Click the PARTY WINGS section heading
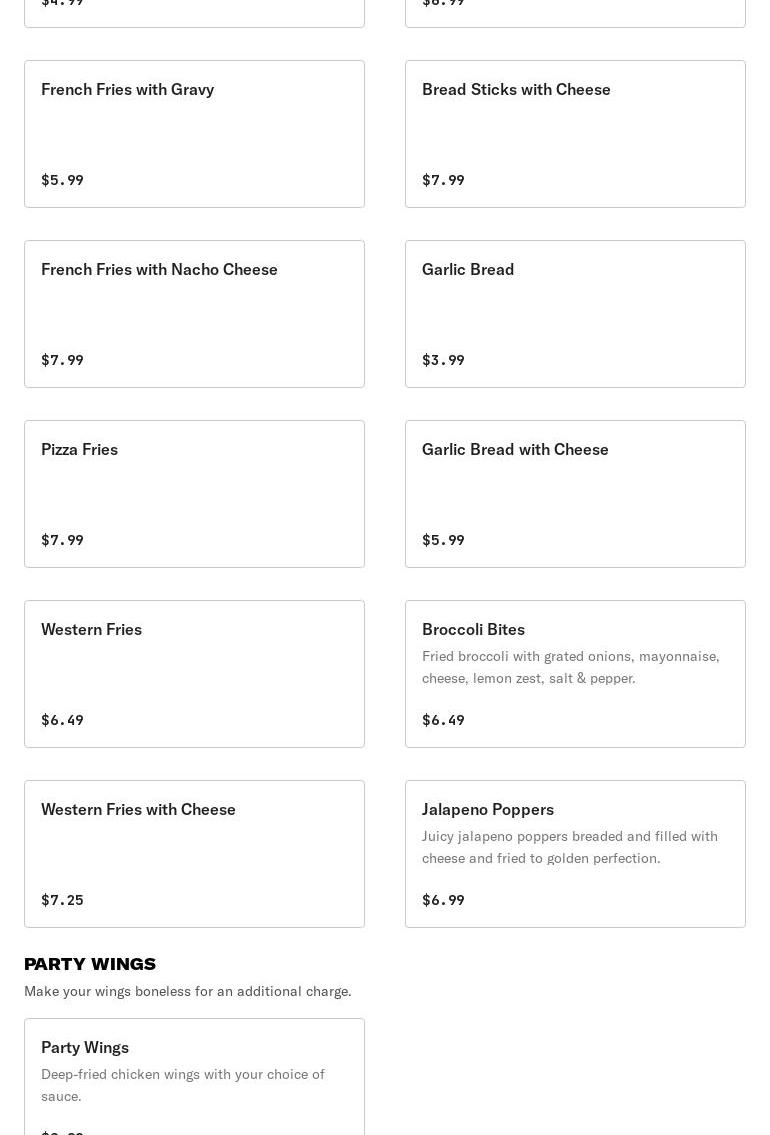This screenshot has width=770, height=1135. (x=90, y=964)
